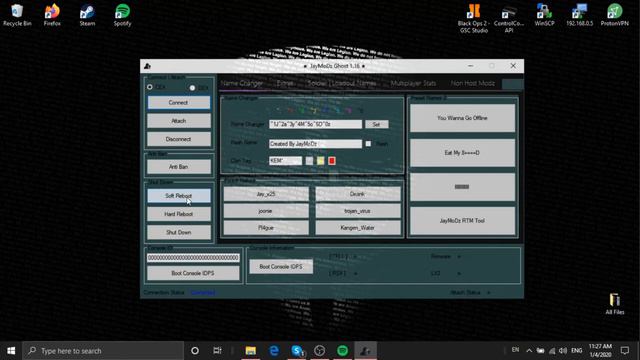Switch to the Multiplayer Stats tab

pos(413,83)
